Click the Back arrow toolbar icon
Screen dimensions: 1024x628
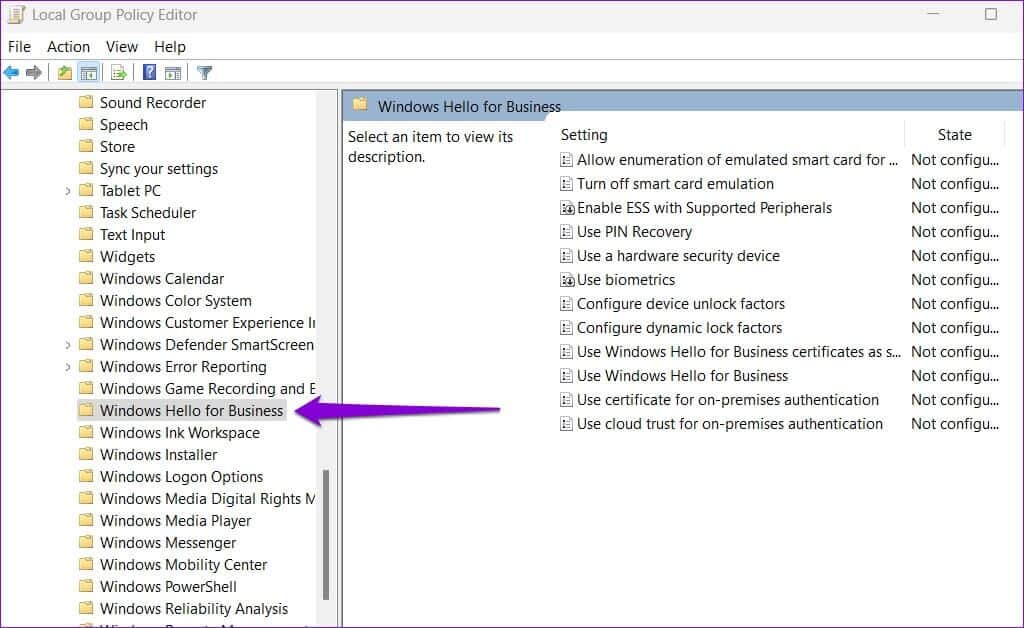tap(11, 72)
